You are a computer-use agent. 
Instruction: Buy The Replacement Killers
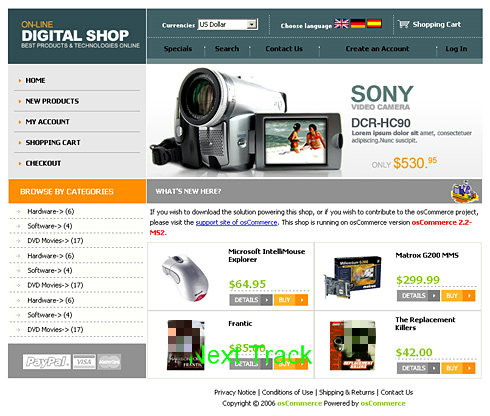(458, 368)
